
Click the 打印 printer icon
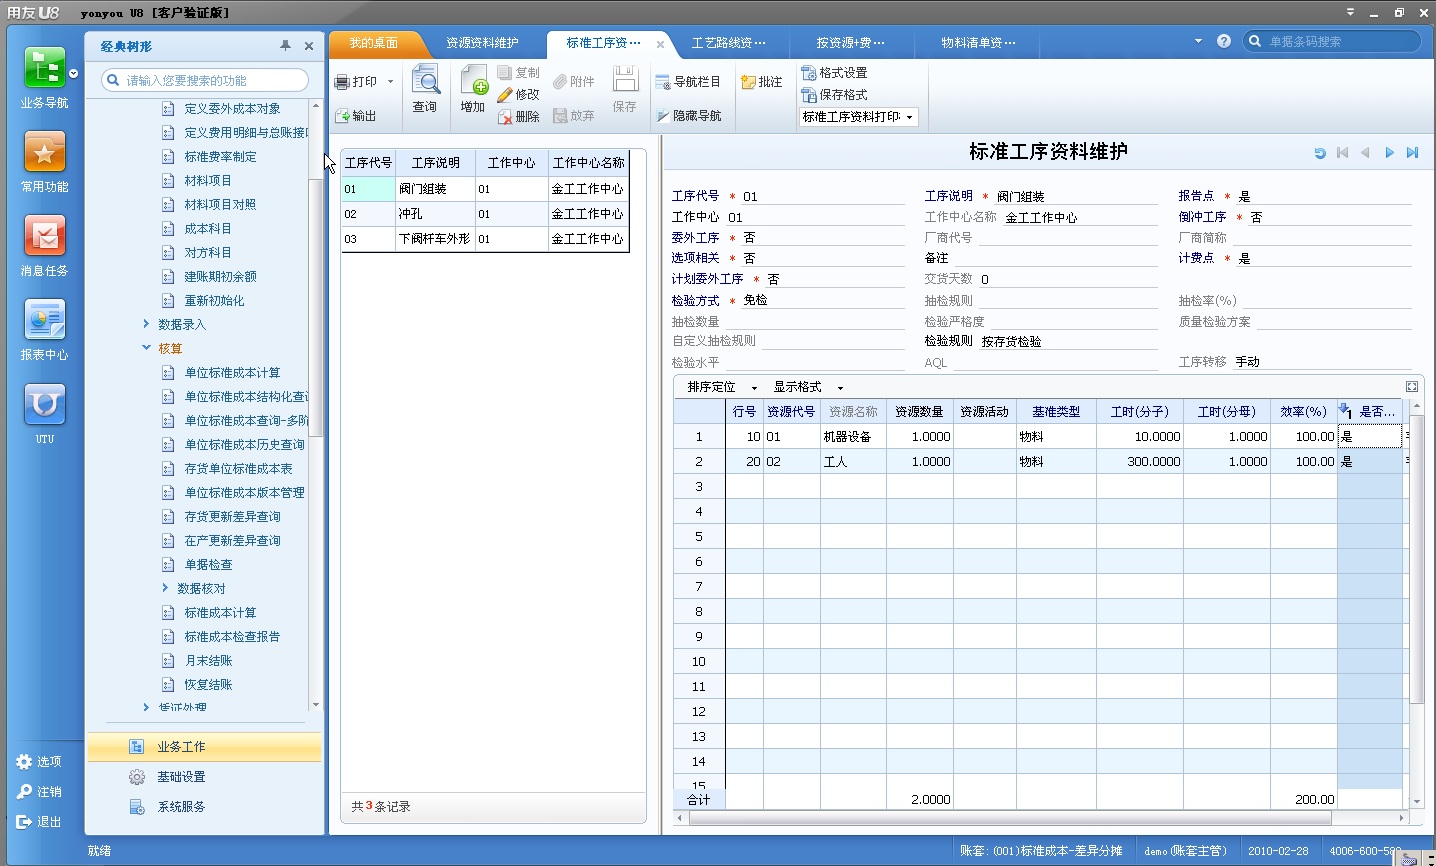point(342,82)
